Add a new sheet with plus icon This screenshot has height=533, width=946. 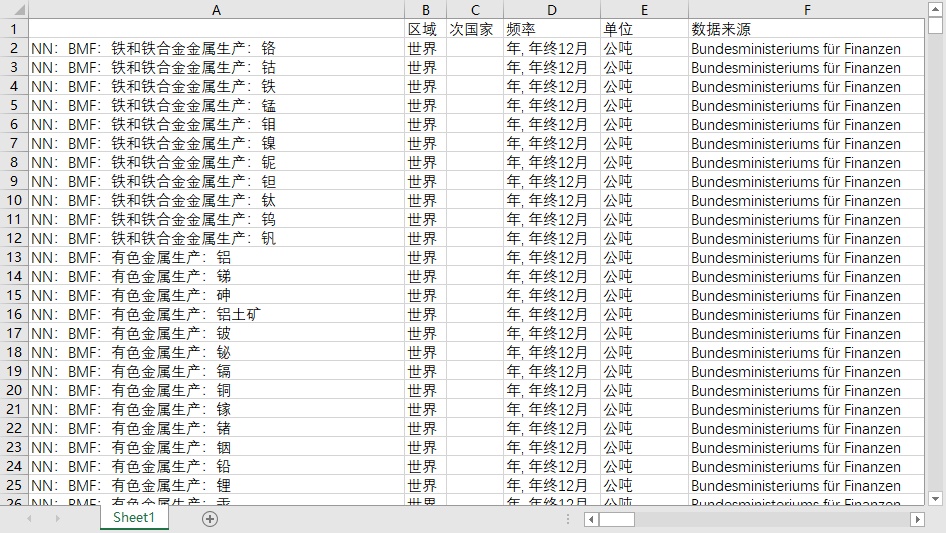pyautogui.click(x=210, y=519)
